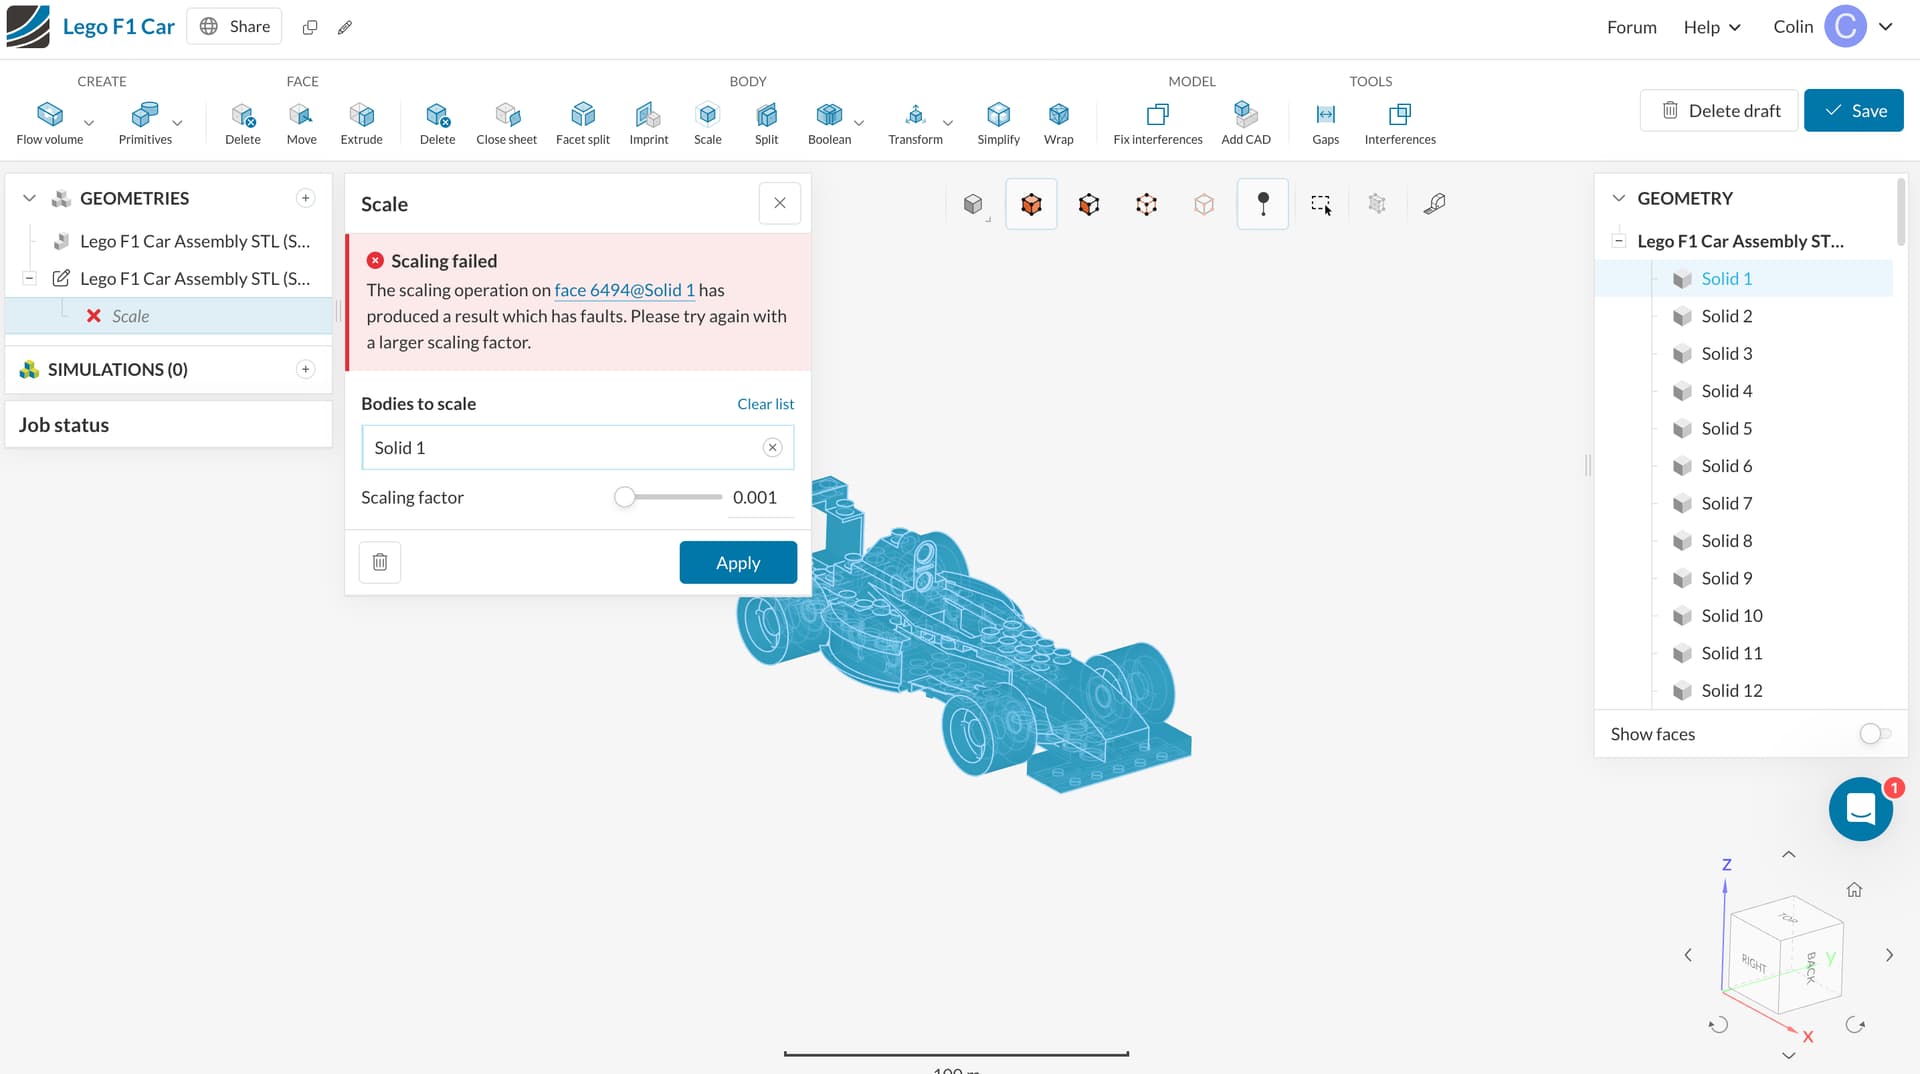Collapse the GEOMETRY panel on right
1920x1074 pixels.
click(1618, 198)
